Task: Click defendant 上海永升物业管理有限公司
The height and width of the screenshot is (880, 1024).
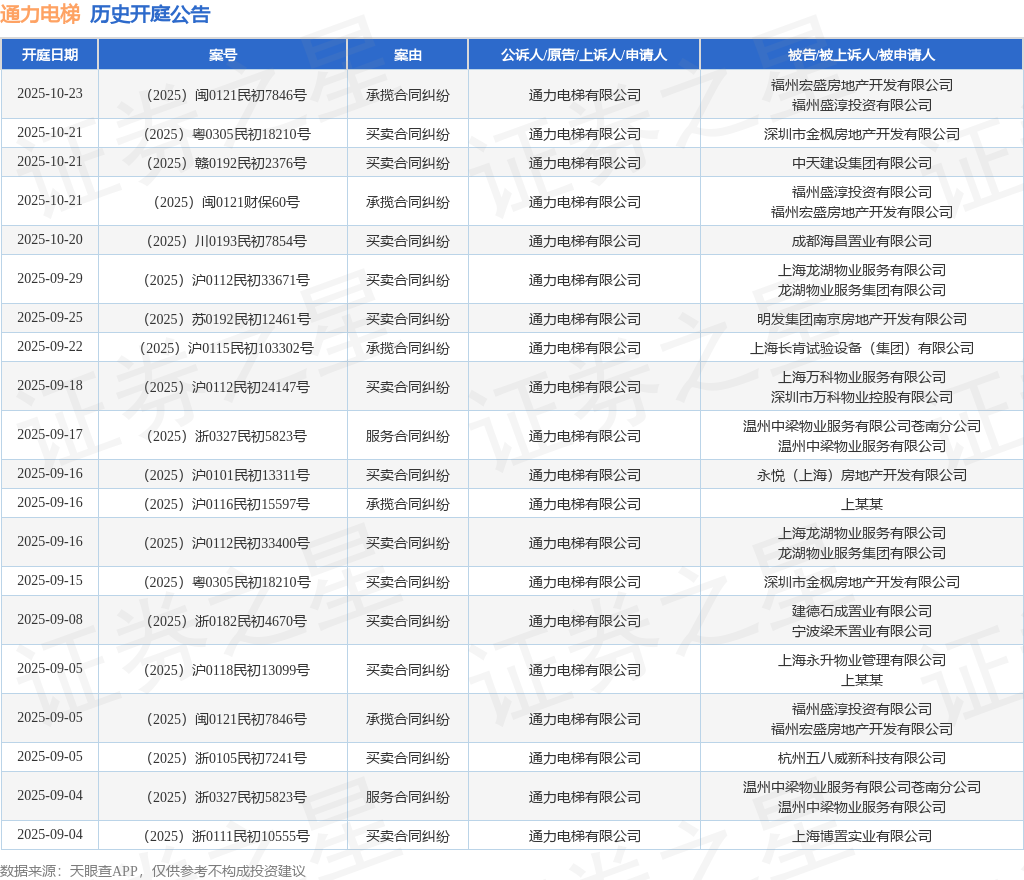Action: 861,661
